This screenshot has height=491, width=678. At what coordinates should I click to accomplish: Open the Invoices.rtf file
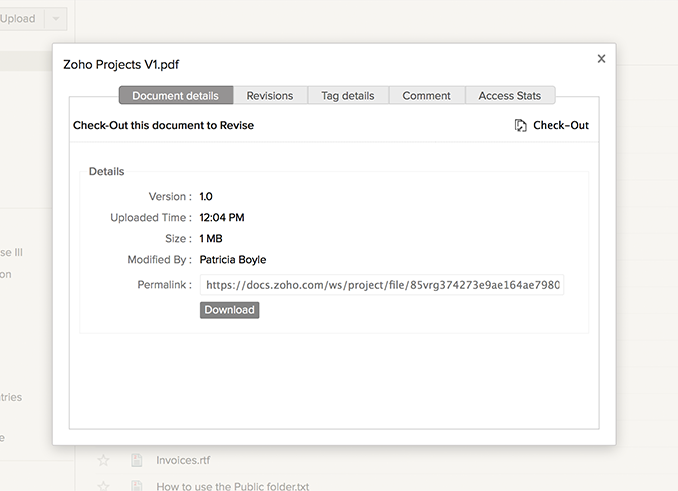coord(183,460)
